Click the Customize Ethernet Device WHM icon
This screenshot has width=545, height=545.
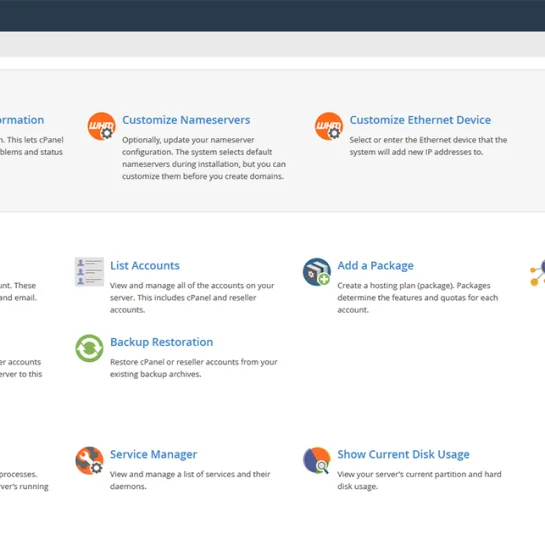click(329, 126)
